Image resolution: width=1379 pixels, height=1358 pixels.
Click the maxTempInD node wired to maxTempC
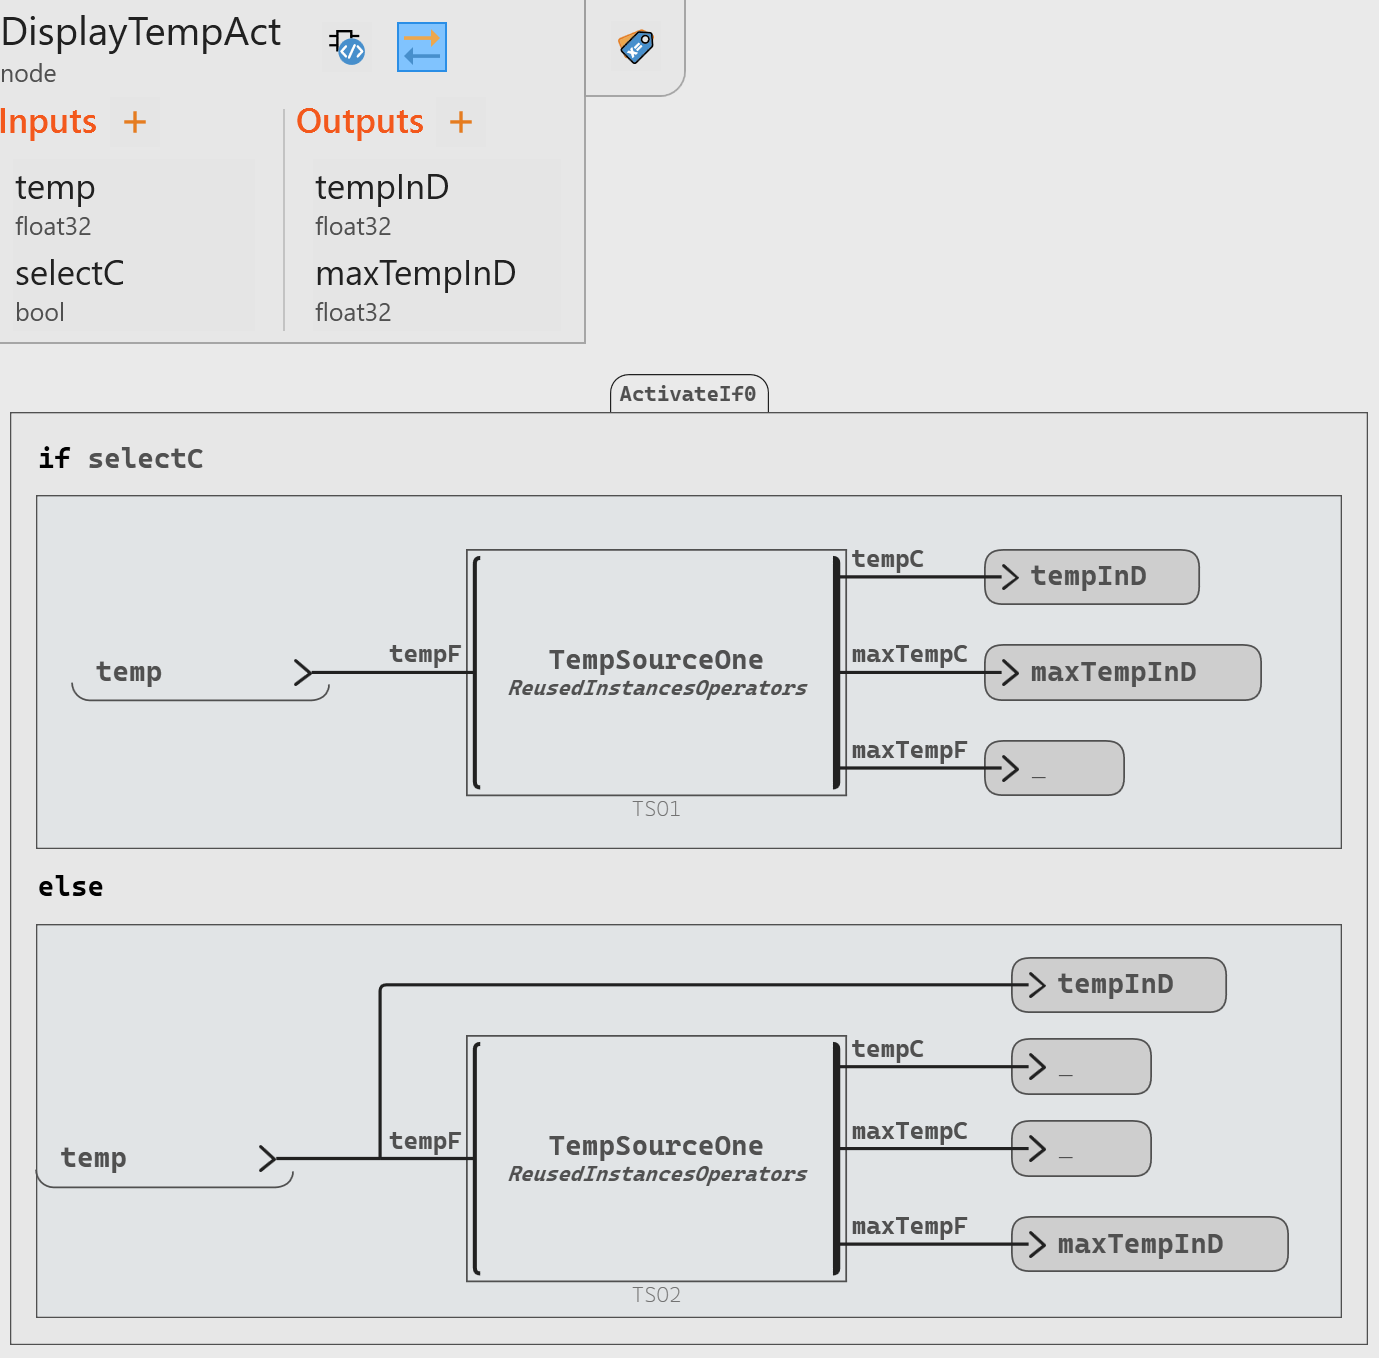click(x=1122, y=672)
